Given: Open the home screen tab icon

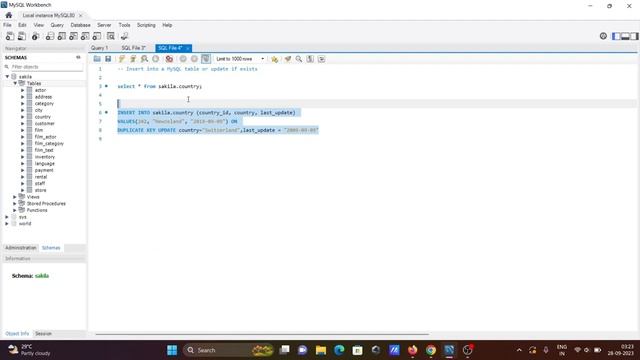Looking at the screenshot, I should point(9,15).
